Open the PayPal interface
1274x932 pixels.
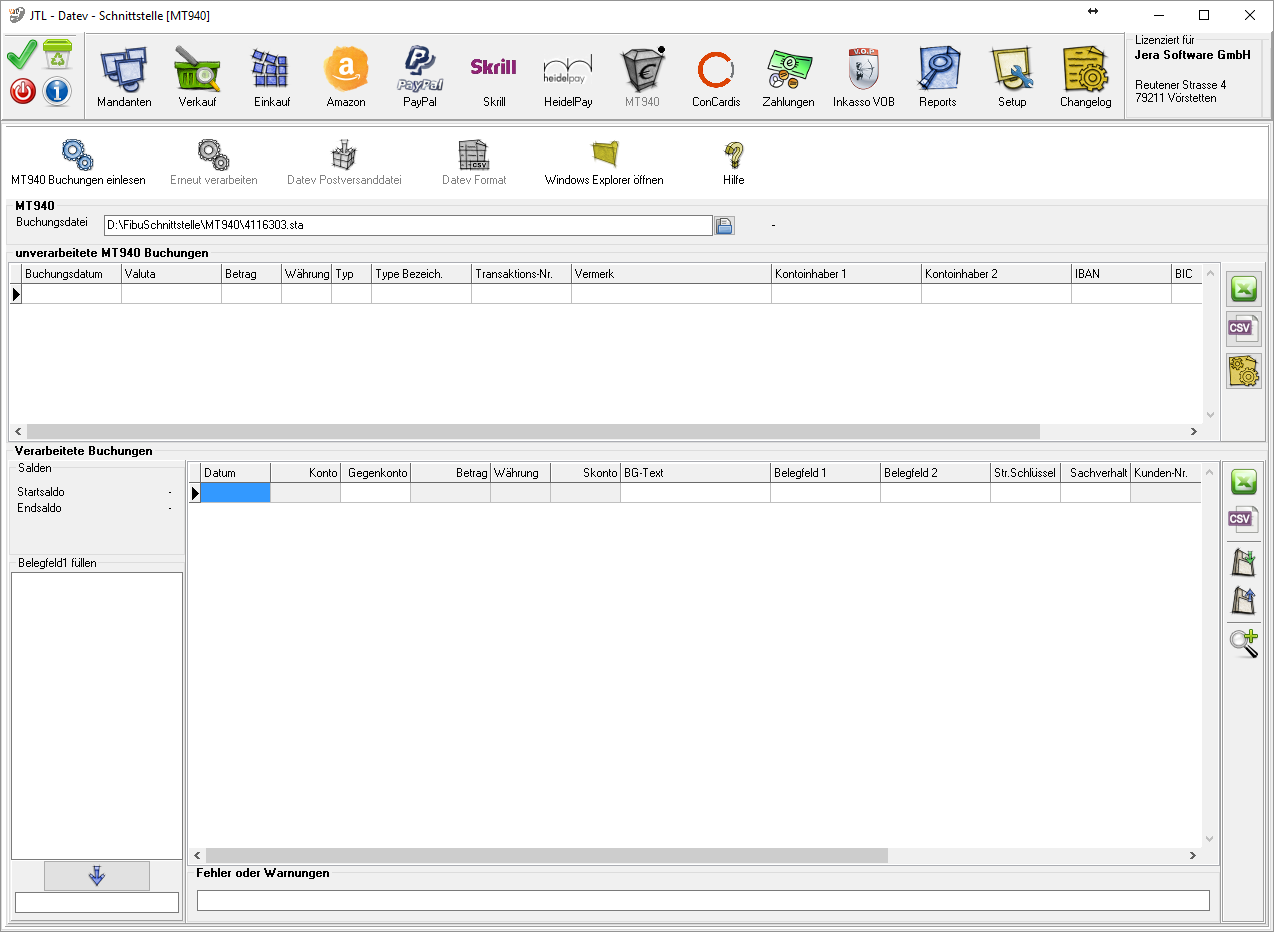coord(420,76)
